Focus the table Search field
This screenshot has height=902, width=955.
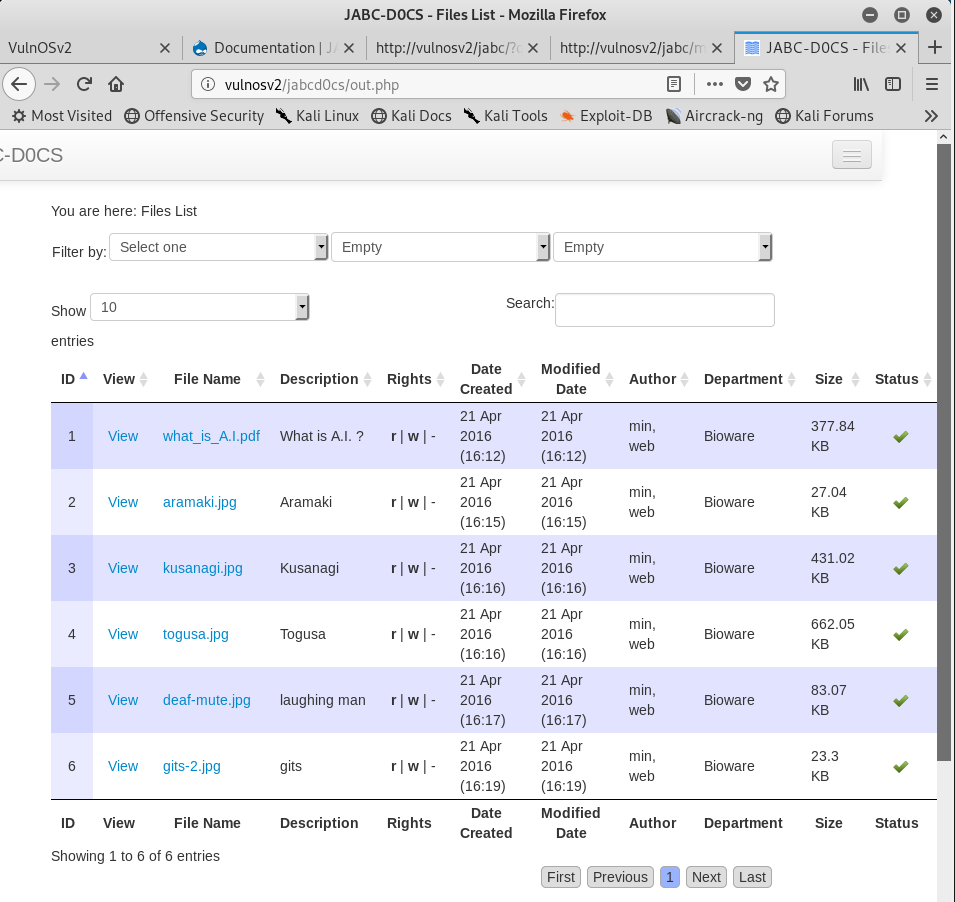[x=664, y=310]
